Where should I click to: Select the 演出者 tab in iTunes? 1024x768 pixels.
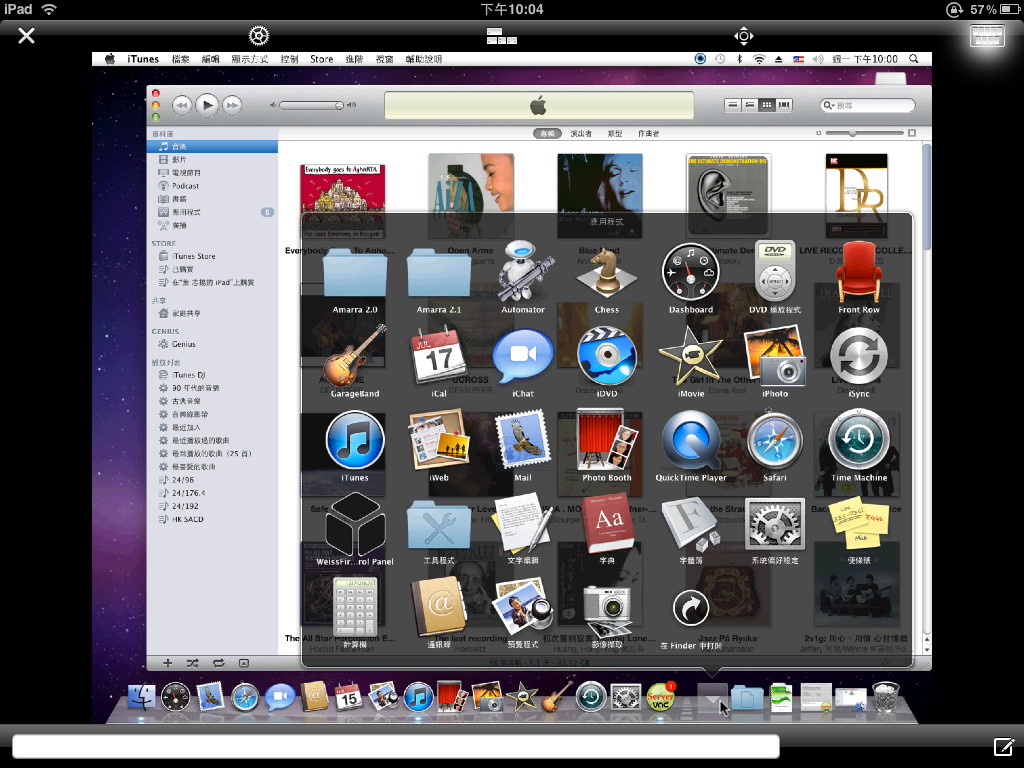[581, 133]
